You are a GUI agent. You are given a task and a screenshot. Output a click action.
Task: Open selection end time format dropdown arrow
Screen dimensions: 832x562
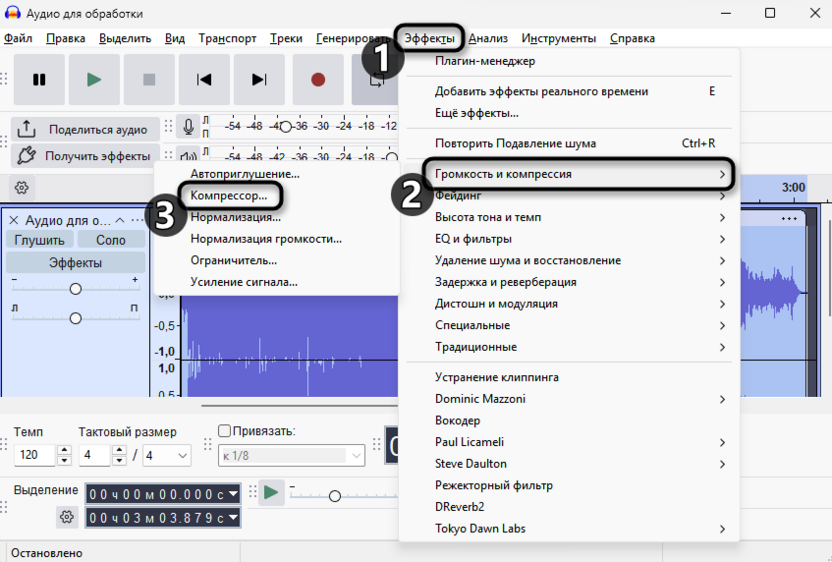[x=233, y=517]
